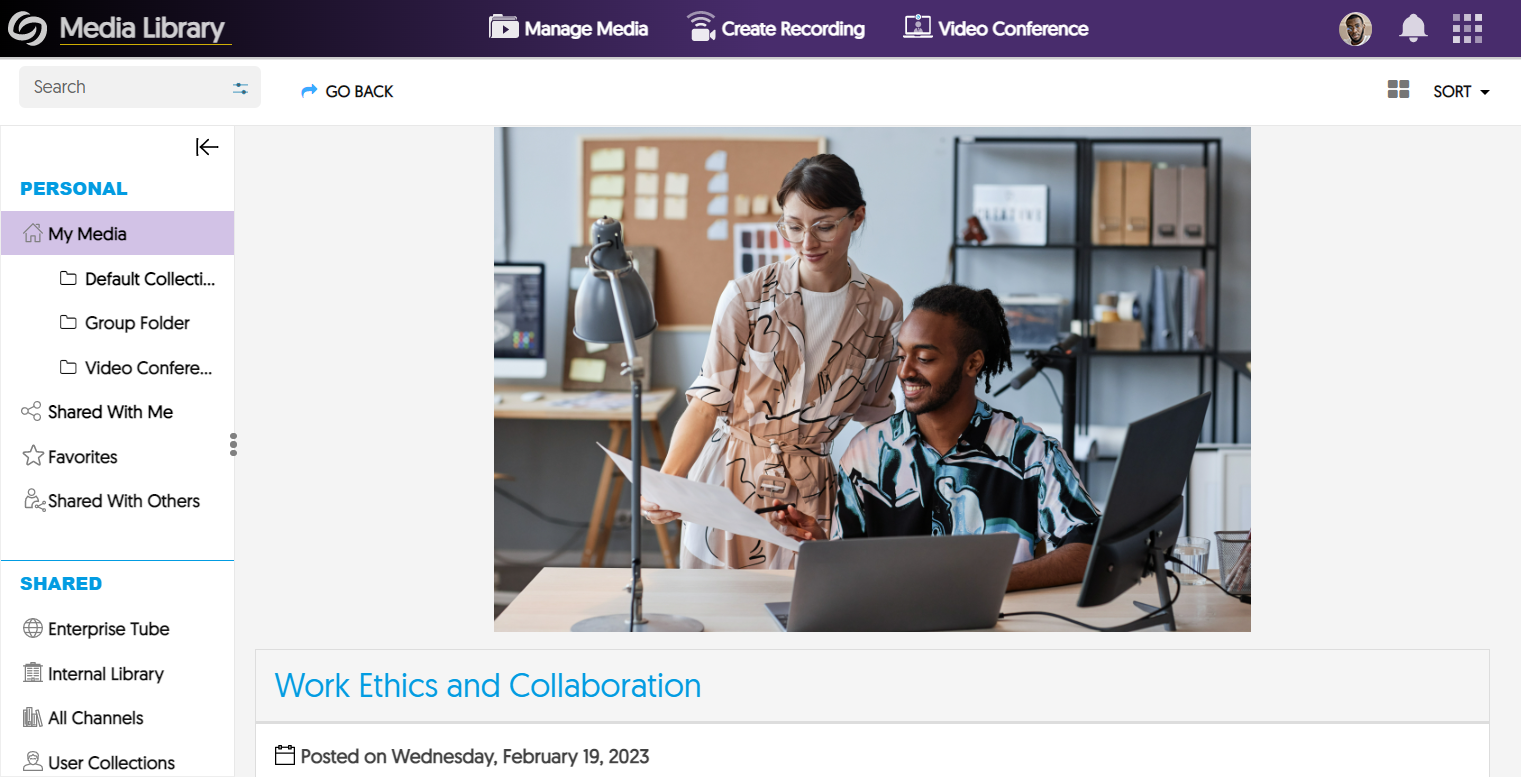Open the notifications bell
The height and width of the screenshot is (777, 1521).
[x=1413, y=29]
